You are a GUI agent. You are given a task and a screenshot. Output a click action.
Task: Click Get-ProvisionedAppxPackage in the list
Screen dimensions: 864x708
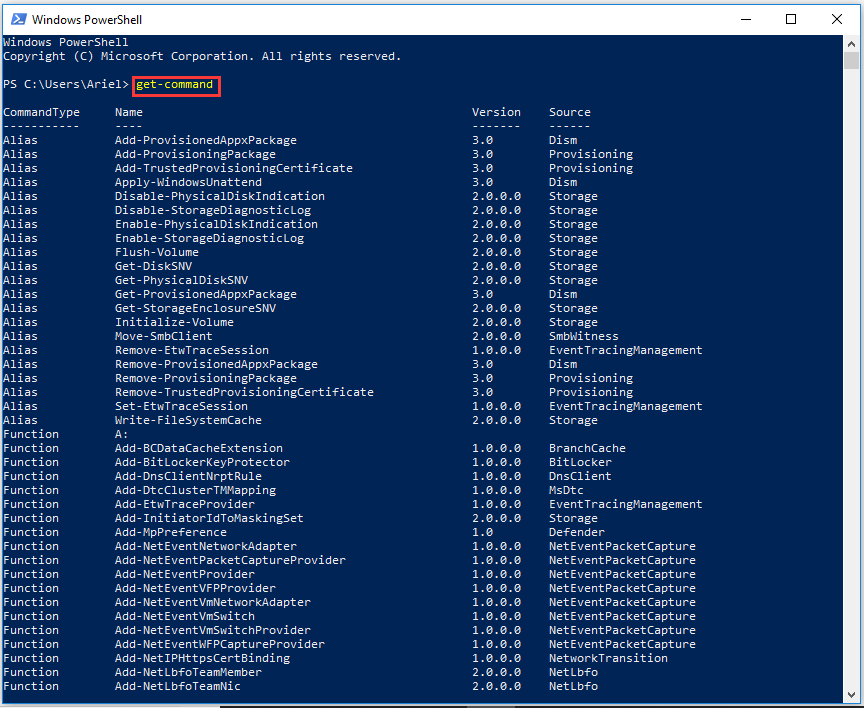tap(206, 294)
